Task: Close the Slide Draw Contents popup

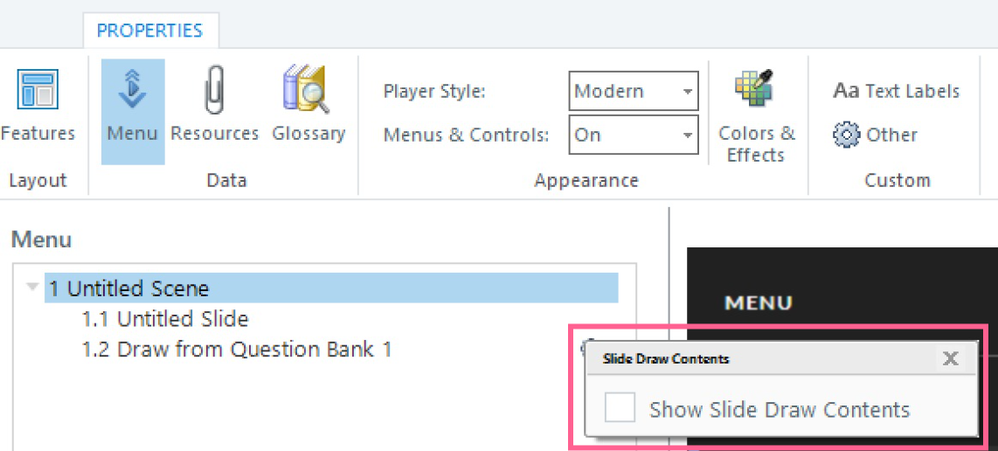Action: (951, 358)
